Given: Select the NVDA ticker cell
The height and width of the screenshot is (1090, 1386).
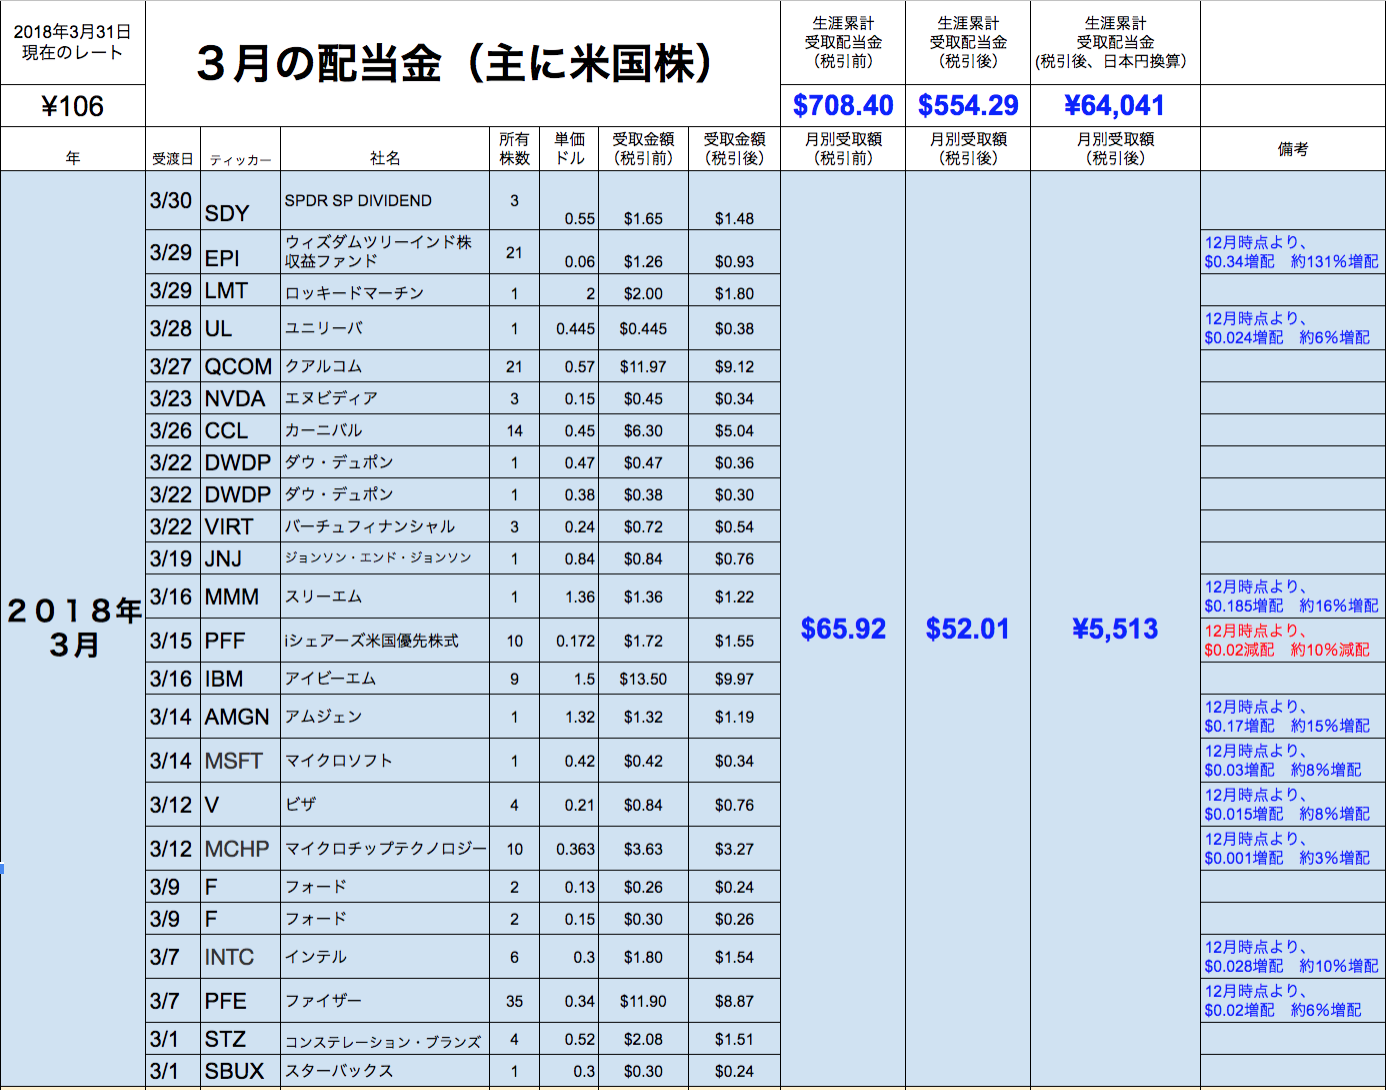Looking at the screenshot, I should [240, 399].
